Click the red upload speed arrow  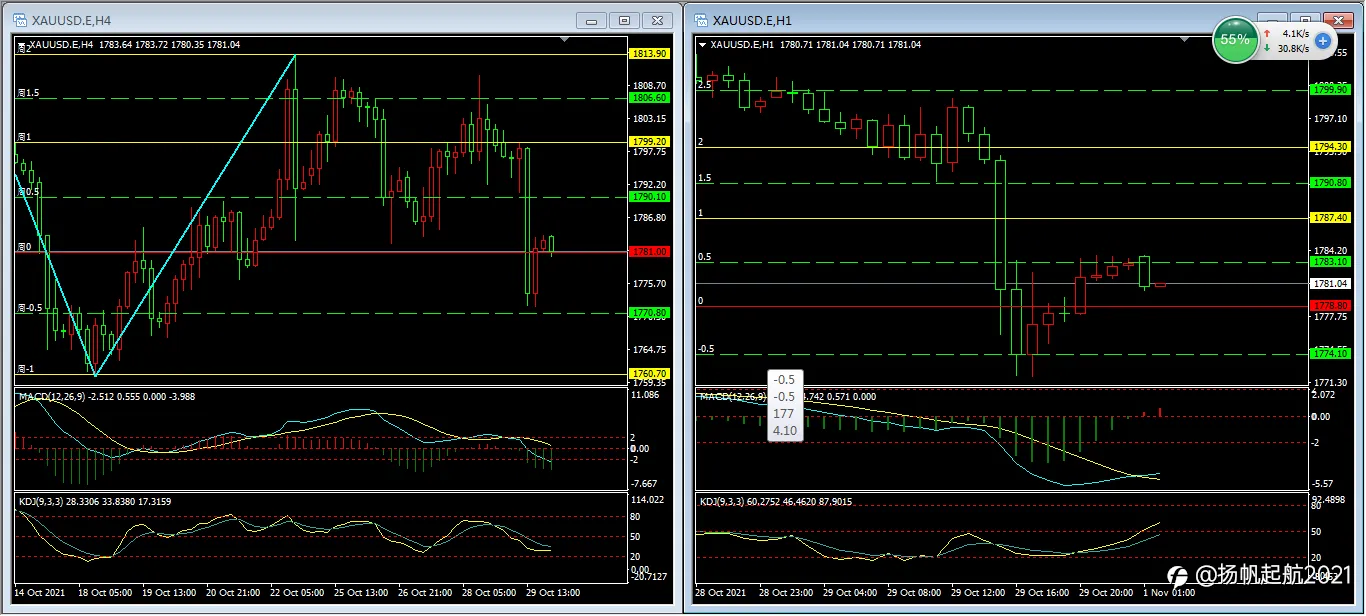[x=1267, y=33]
